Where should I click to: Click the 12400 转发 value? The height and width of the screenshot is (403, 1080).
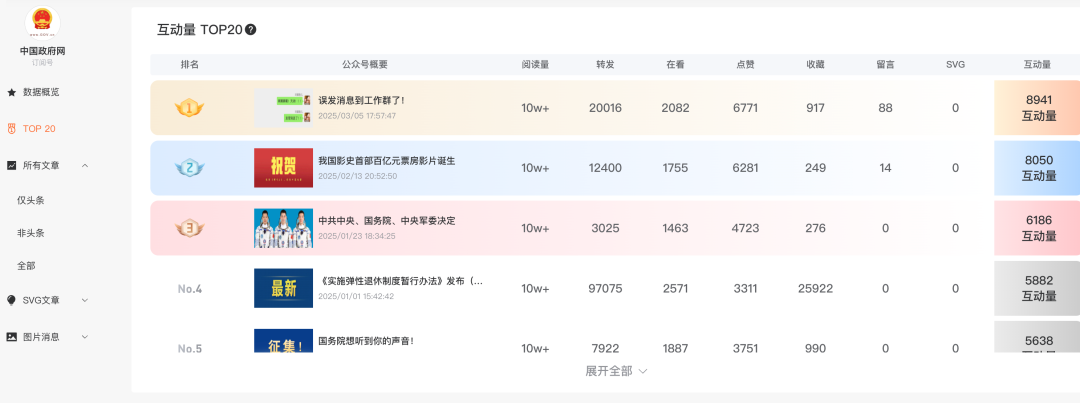[x=605, y=167]
